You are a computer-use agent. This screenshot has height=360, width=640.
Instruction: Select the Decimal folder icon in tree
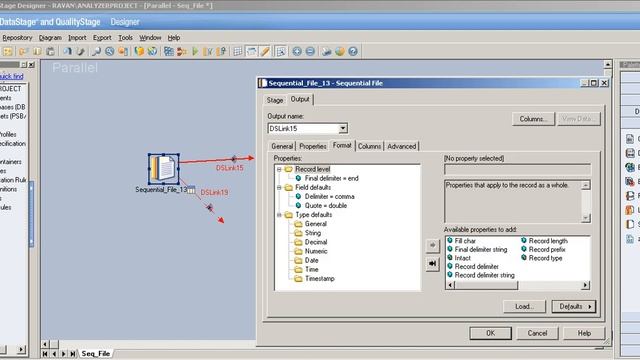point(298,242)
